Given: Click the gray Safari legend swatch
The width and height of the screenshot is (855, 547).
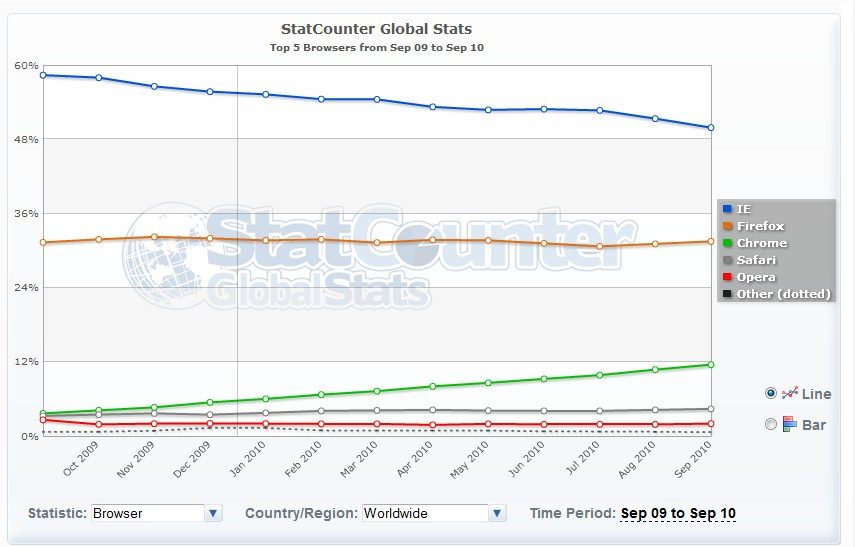Looking at the screenshot, I should click(728, 260).
